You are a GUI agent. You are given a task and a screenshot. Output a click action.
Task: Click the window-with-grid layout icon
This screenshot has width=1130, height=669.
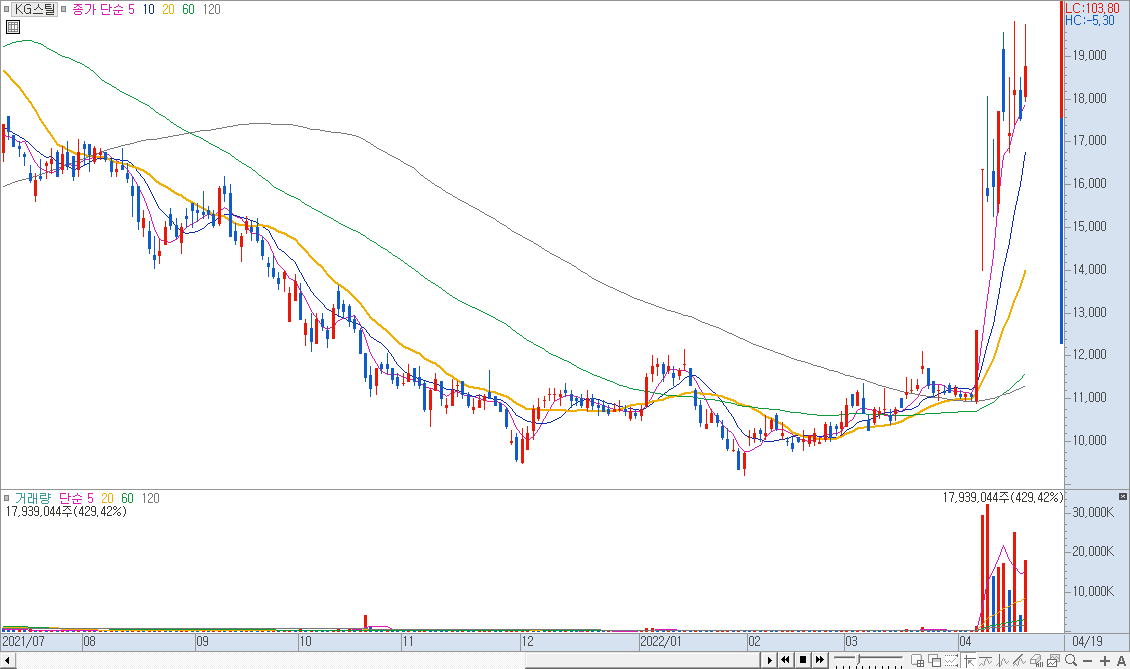click(917, 660)
